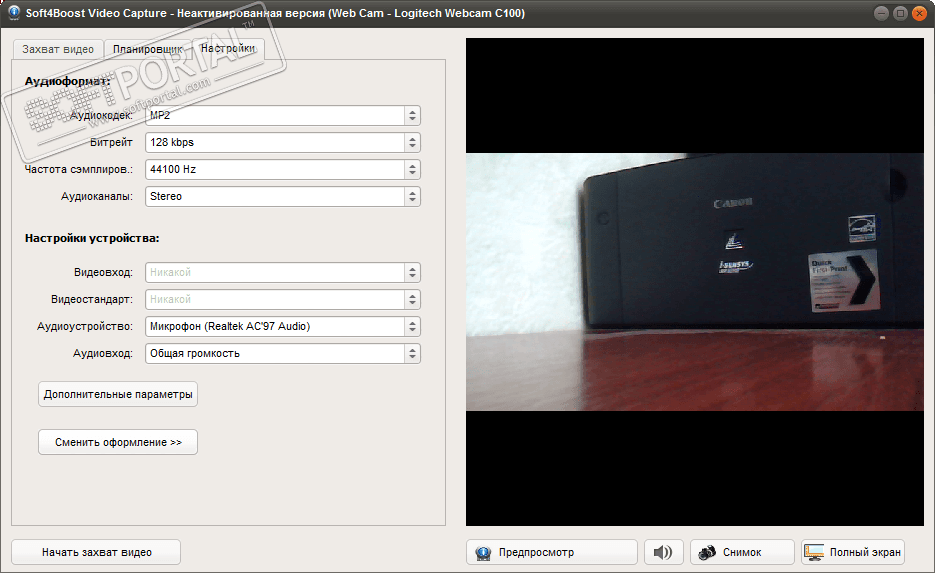This screenshot has height=573, width=935.
Task: Click the Сменить оформление >> button
Action: pos(118,442)
